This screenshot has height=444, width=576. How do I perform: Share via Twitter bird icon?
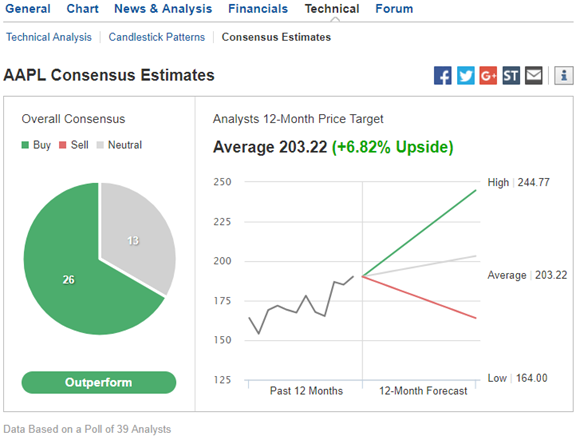(465, 76)
